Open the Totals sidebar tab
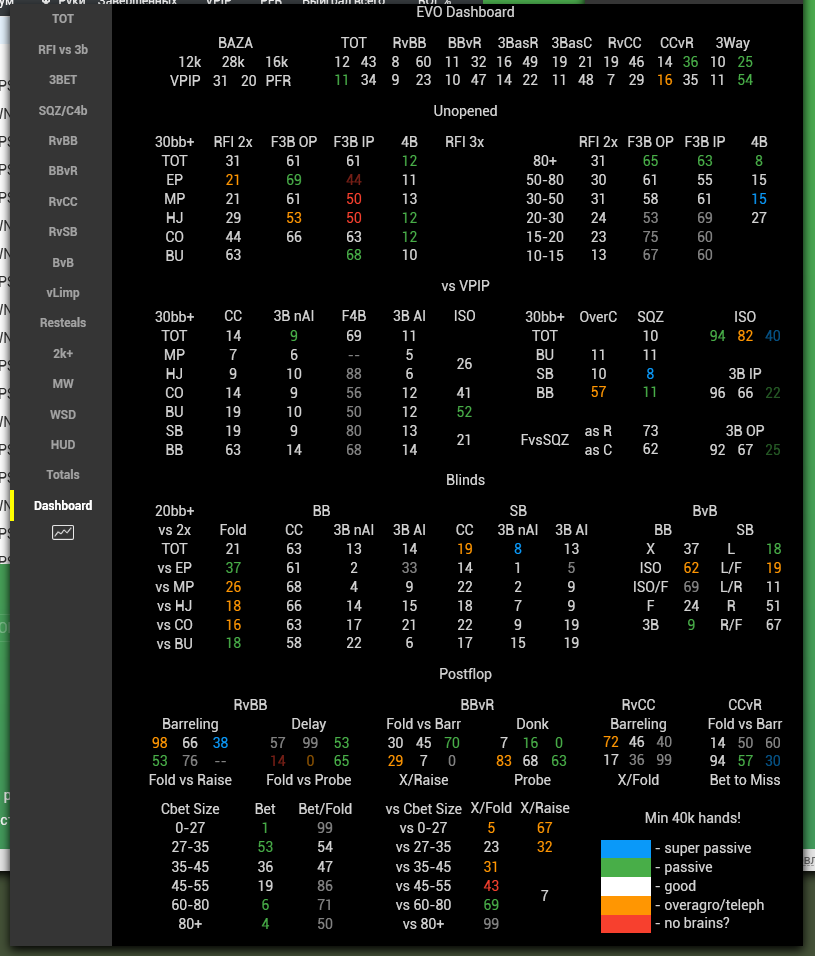The width and height of the screenshot is (815, 956). point(63,474)
